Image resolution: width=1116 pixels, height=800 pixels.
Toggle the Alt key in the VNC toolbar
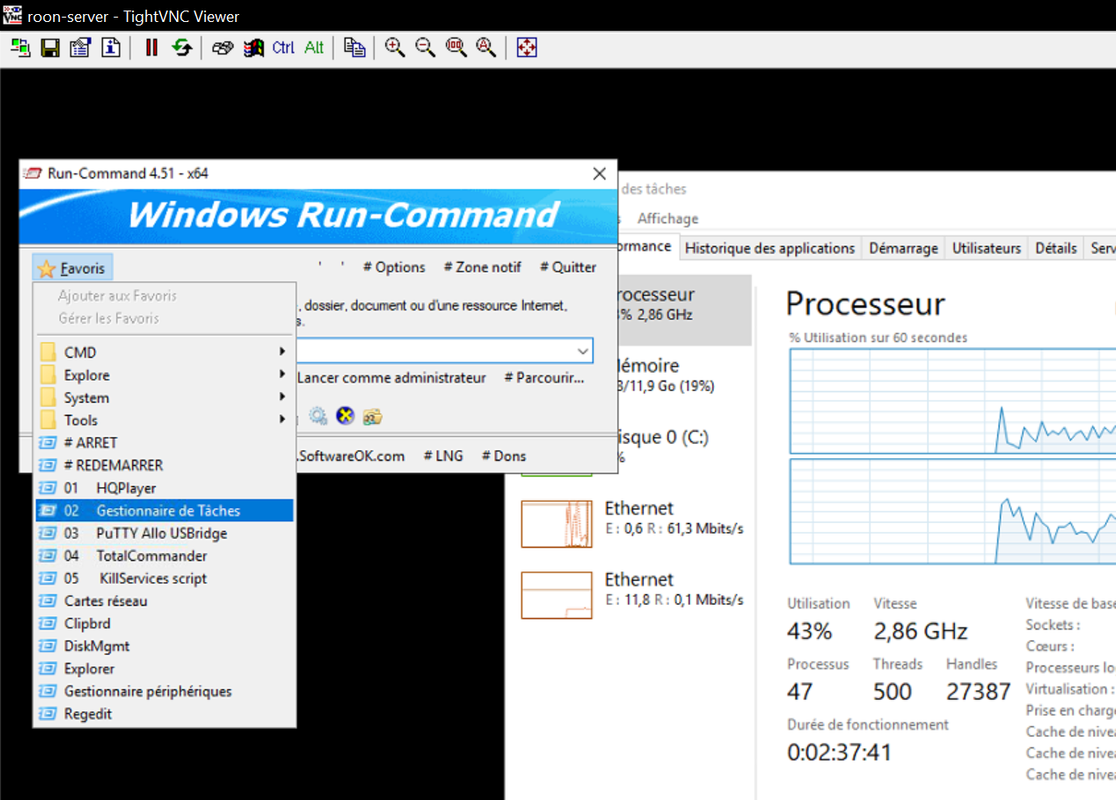click(314, 48)
